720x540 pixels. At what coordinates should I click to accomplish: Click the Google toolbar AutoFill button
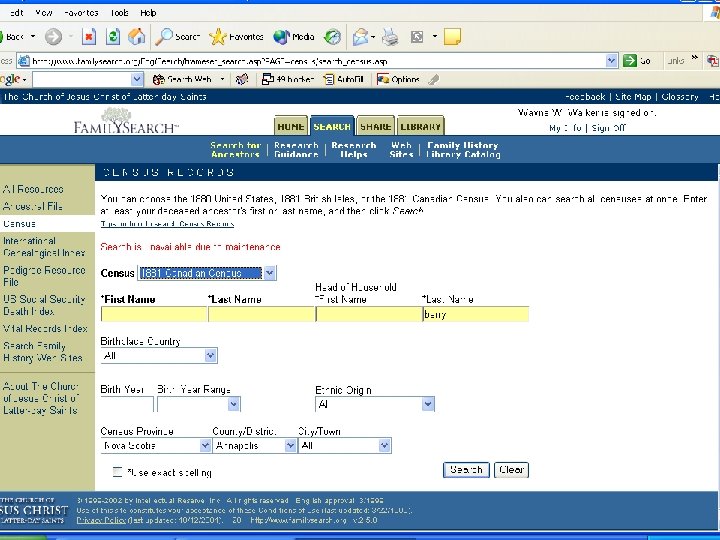click(x=343, y=79)
